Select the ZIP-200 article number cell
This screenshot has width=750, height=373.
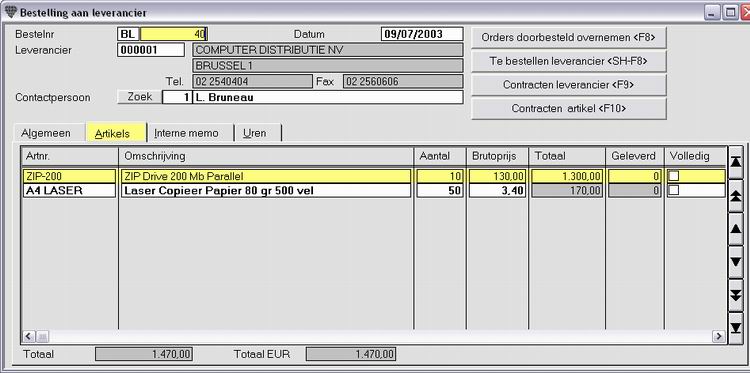pos(69,176)
